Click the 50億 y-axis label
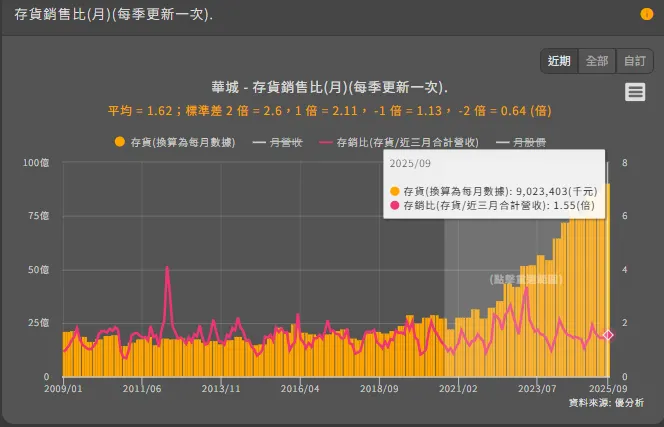The height and width of the screenshot is (427, 664). 39,270
